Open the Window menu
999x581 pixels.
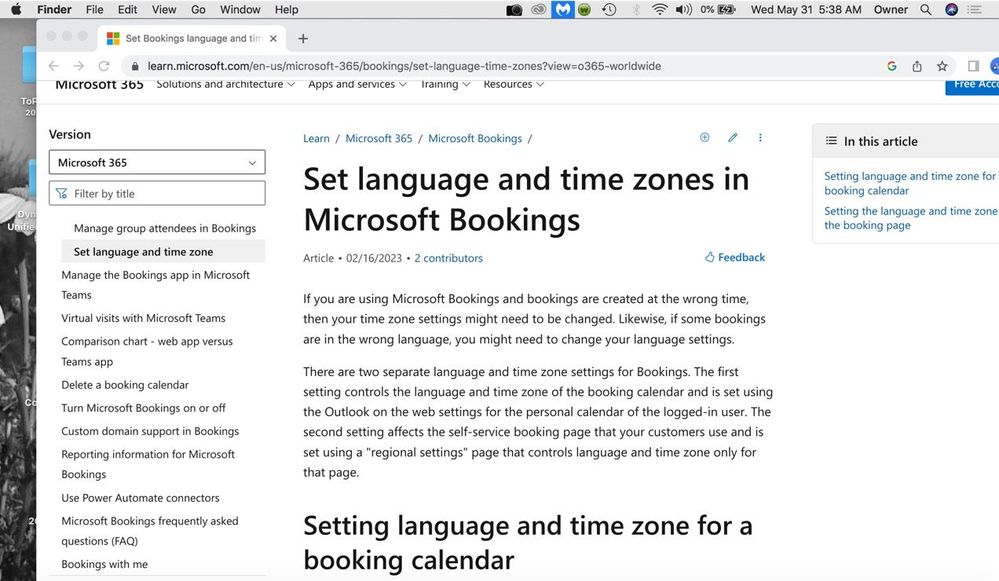coord(240,10)
